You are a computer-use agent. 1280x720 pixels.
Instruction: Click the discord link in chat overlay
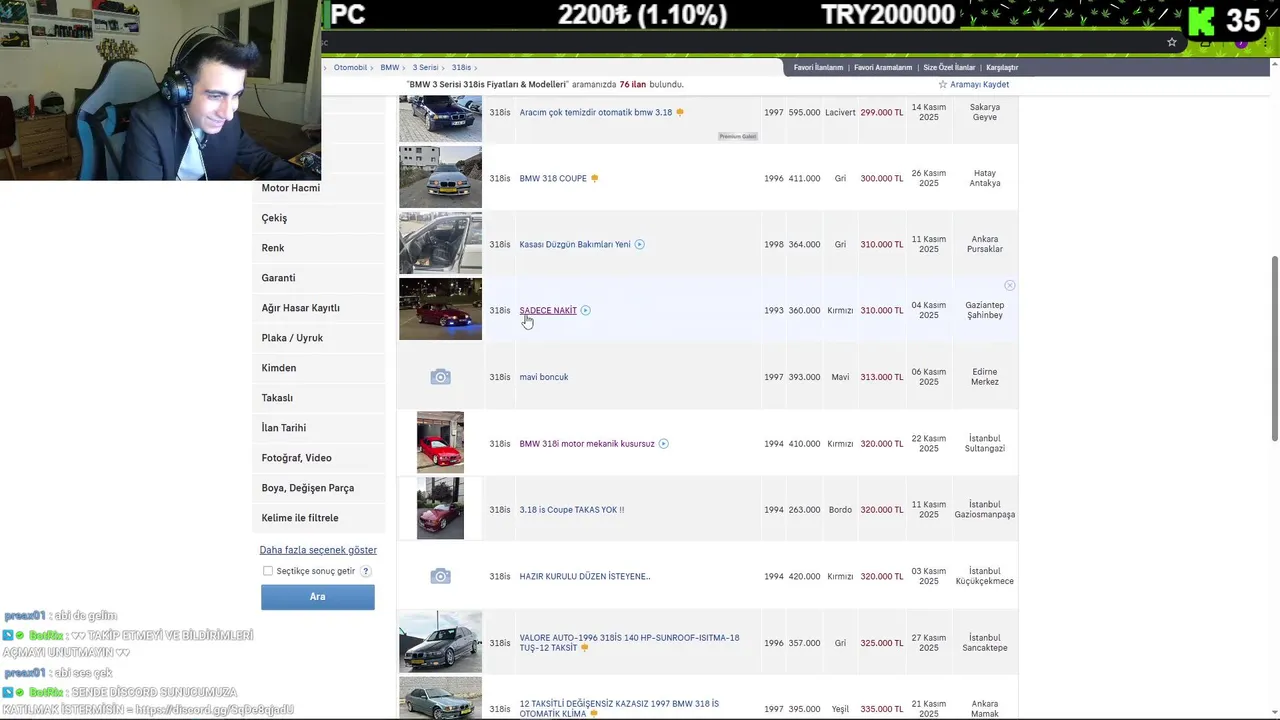(214, 709)
